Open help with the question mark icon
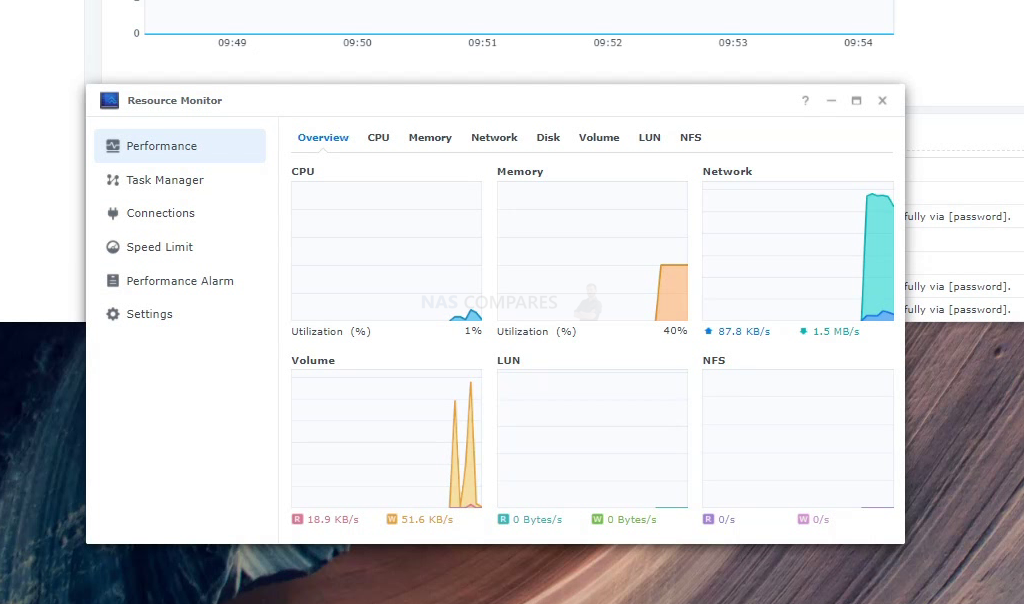Viewport: 1024px width, 604px height. pyautogui.click(x=805, y=101)
